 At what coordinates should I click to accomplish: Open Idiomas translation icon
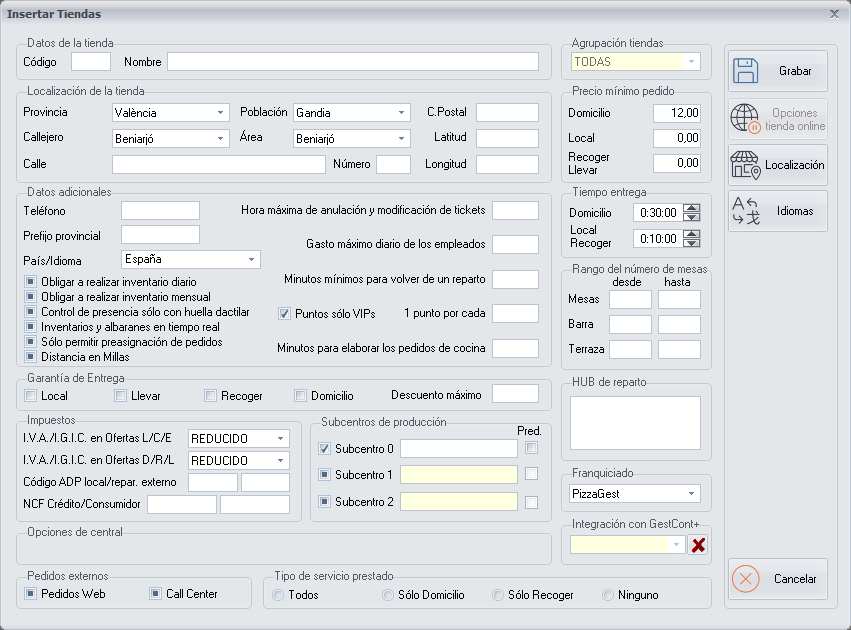coord(745,211)
